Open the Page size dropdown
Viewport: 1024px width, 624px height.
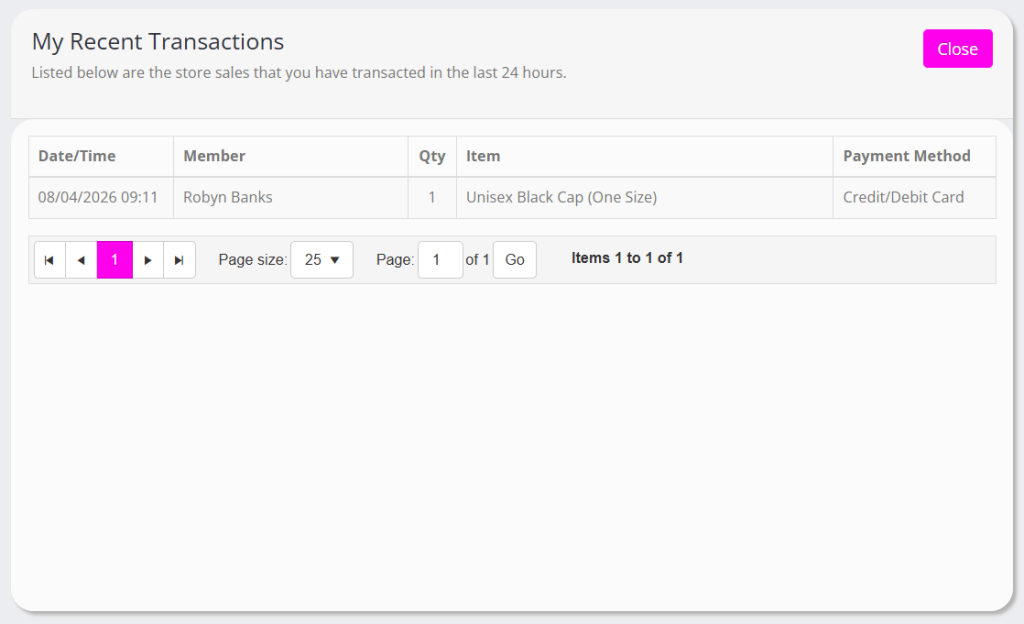321,260
